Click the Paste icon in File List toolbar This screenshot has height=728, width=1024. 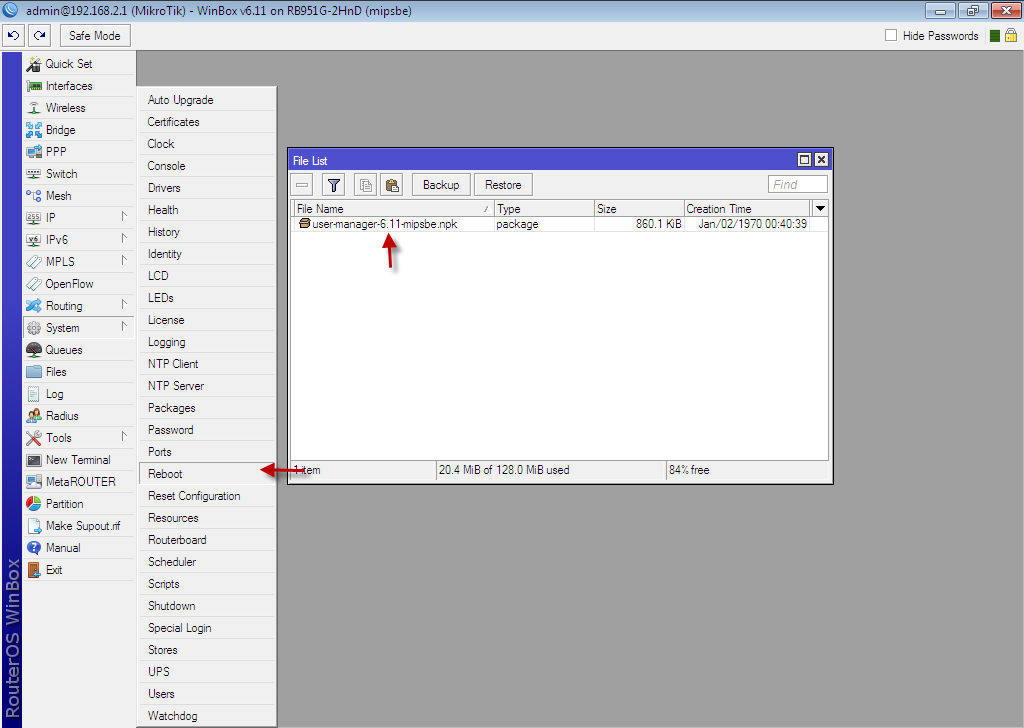click(x=392, y=185)
